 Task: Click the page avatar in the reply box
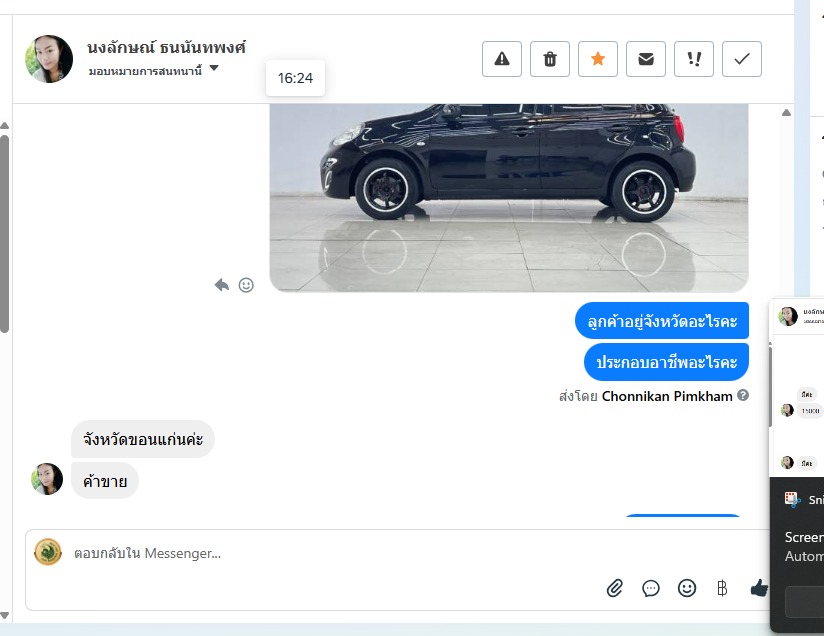48,552
